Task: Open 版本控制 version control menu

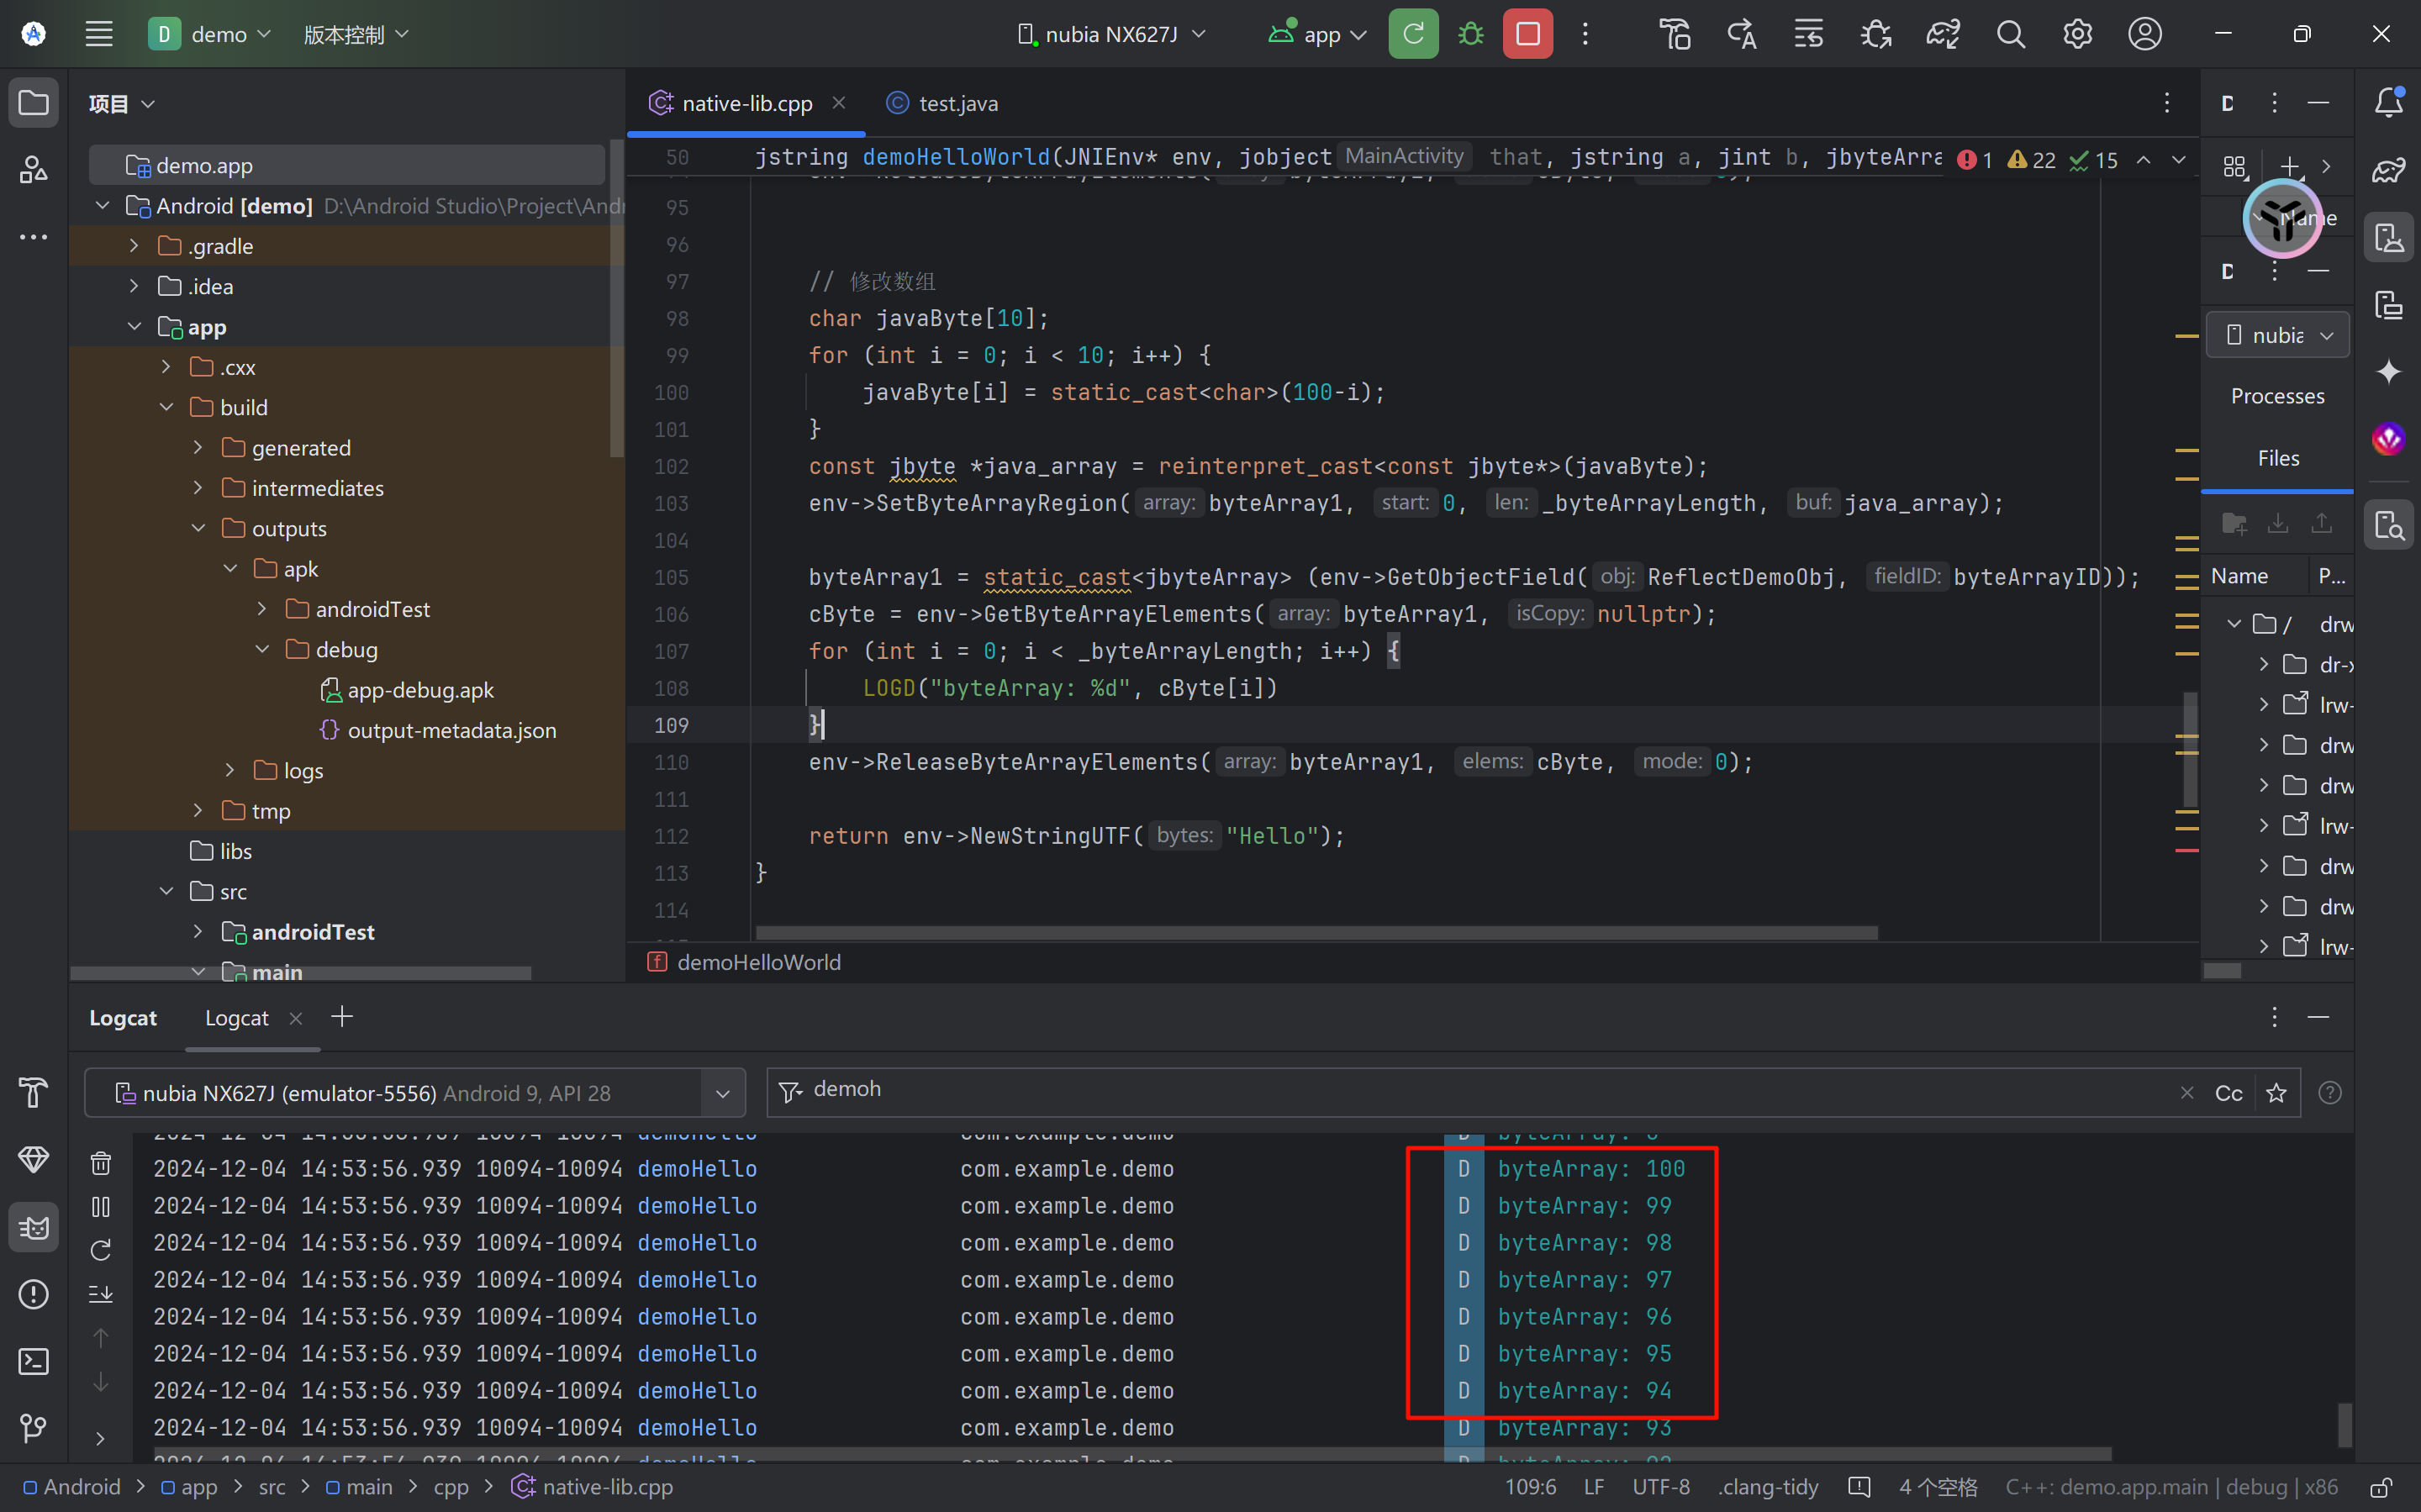Action: (355, 34)
